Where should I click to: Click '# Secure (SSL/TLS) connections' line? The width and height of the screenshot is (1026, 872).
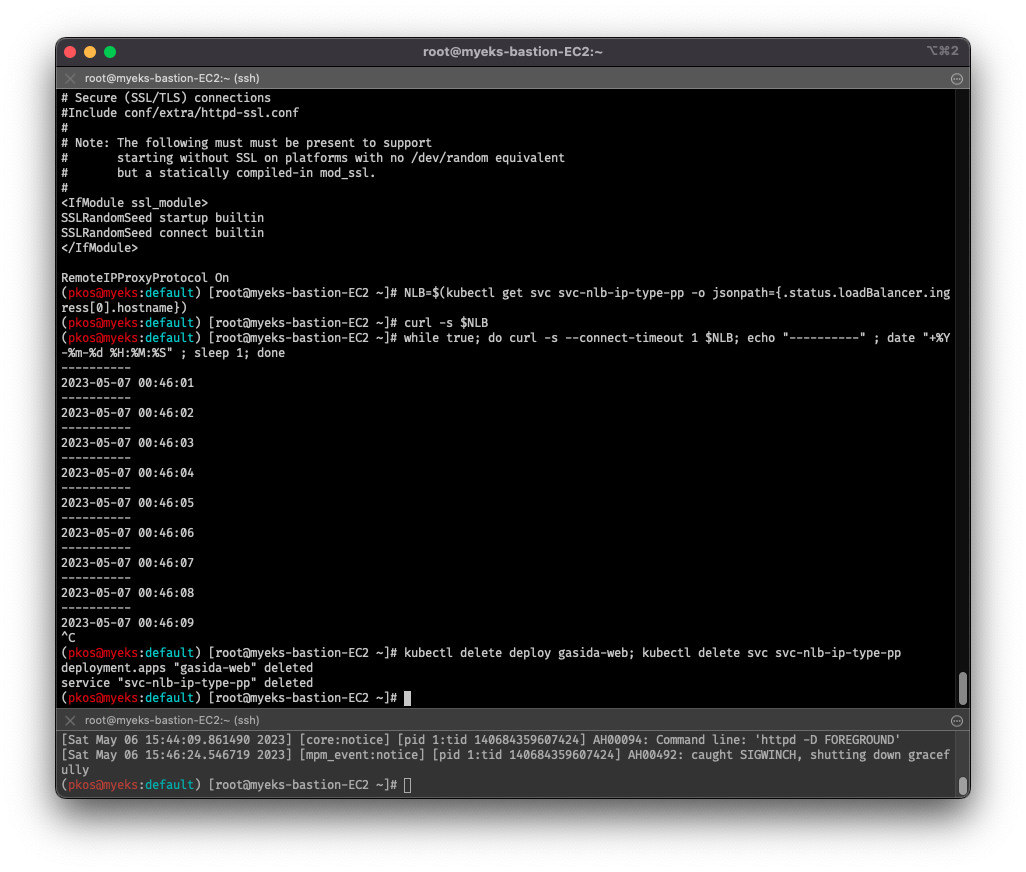click(x=166, y=97)
